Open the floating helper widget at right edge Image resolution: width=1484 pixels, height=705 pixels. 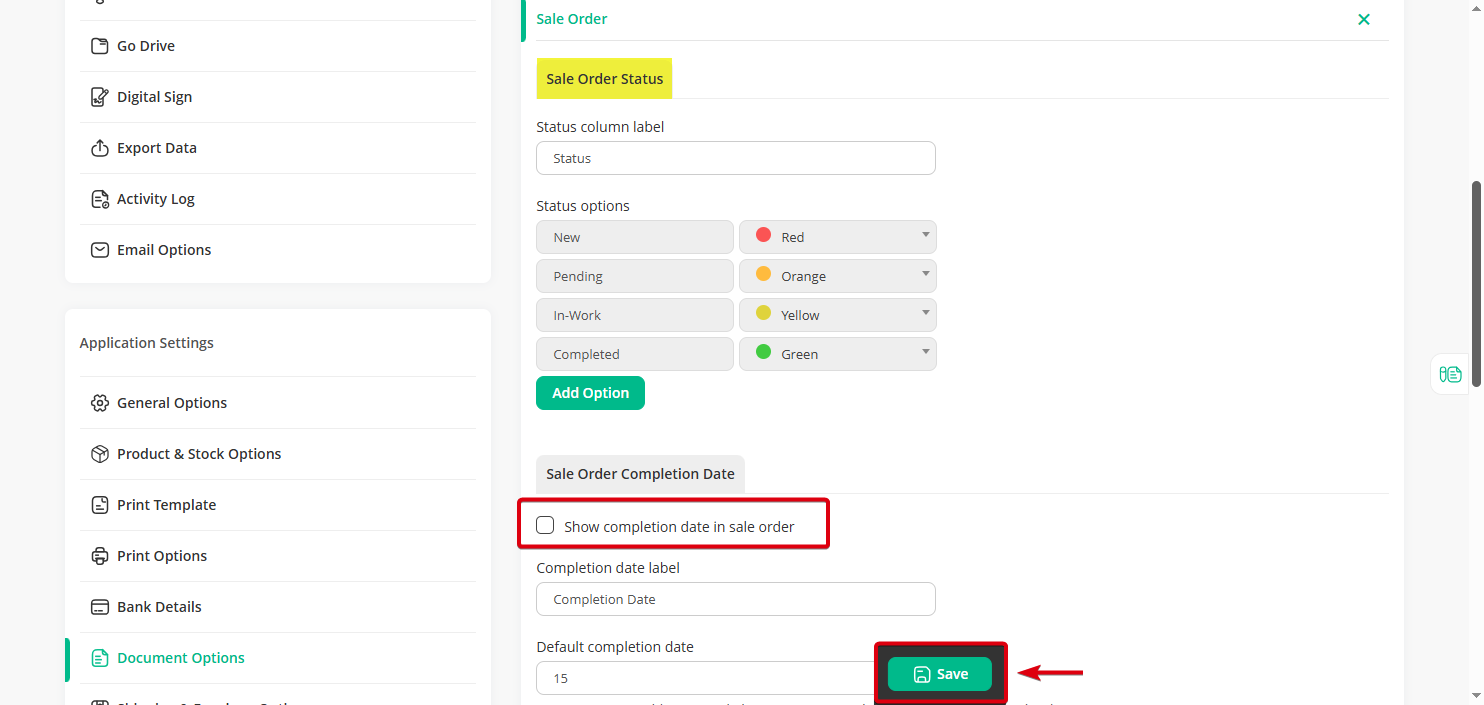1450,374
